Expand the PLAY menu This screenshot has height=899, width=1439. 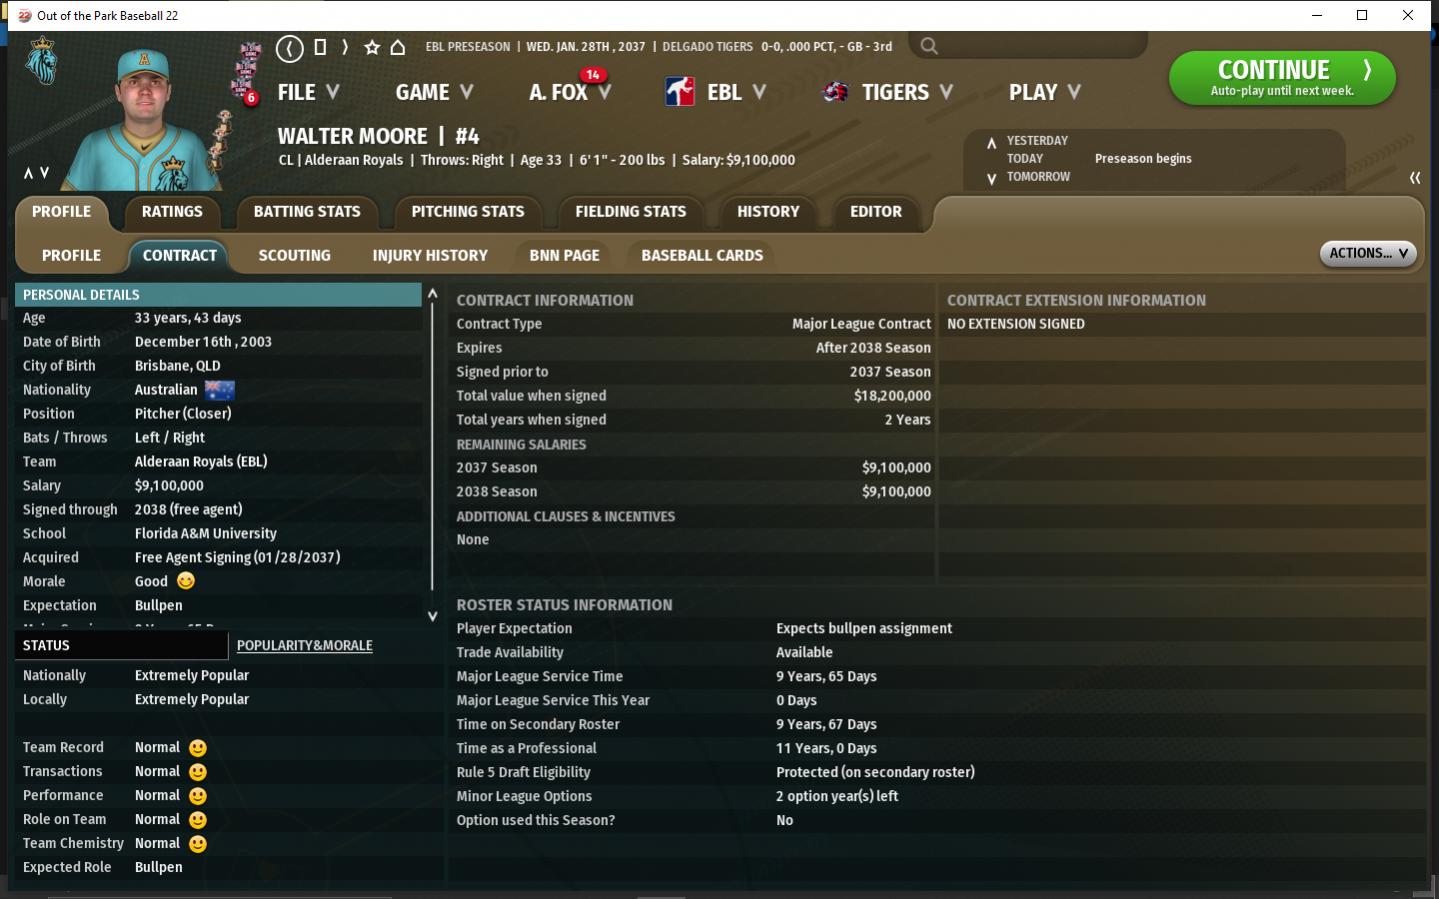pyautogui.click(x=1044, y=92)
